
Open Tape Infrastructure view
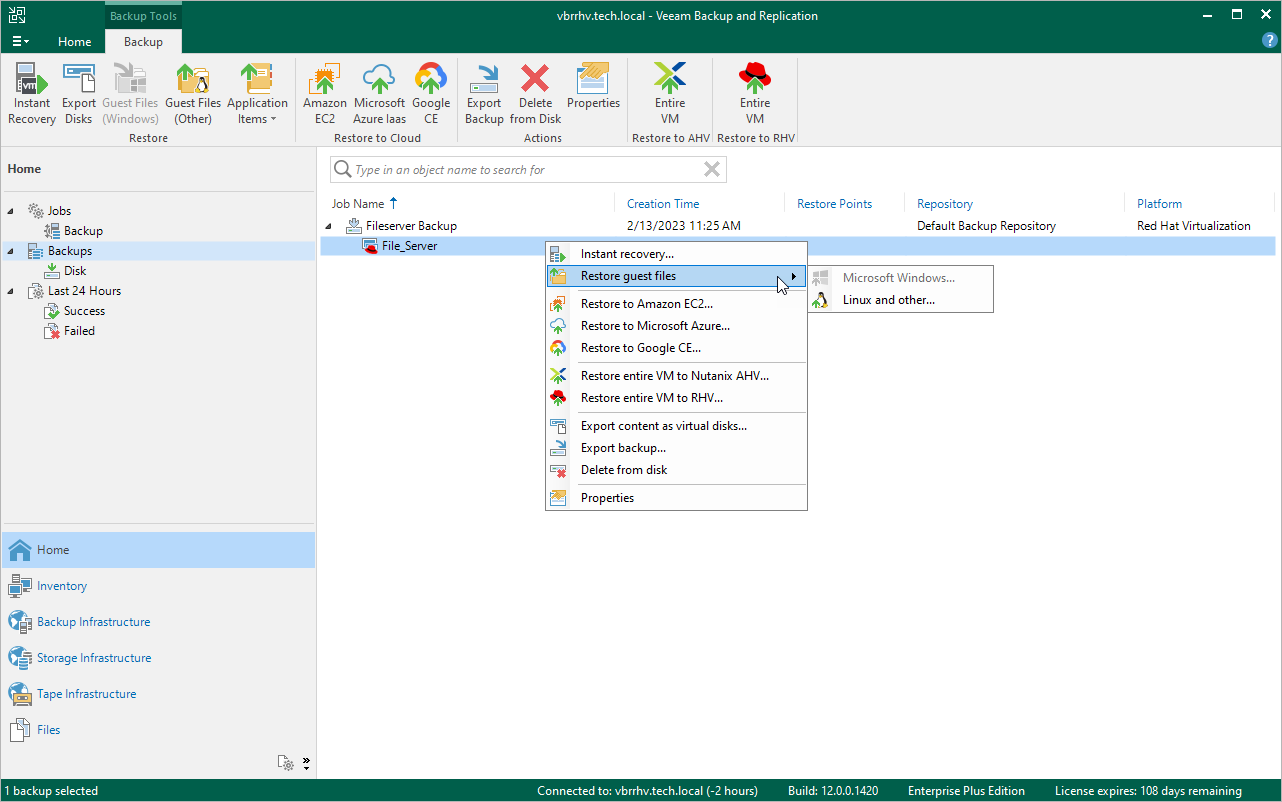tap(158, 694)
